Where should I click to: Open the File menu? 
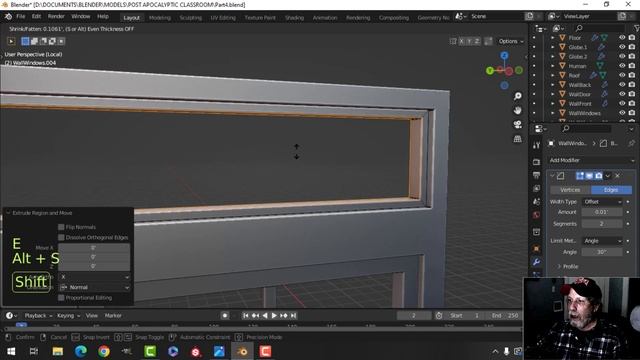tap(20, 17)
